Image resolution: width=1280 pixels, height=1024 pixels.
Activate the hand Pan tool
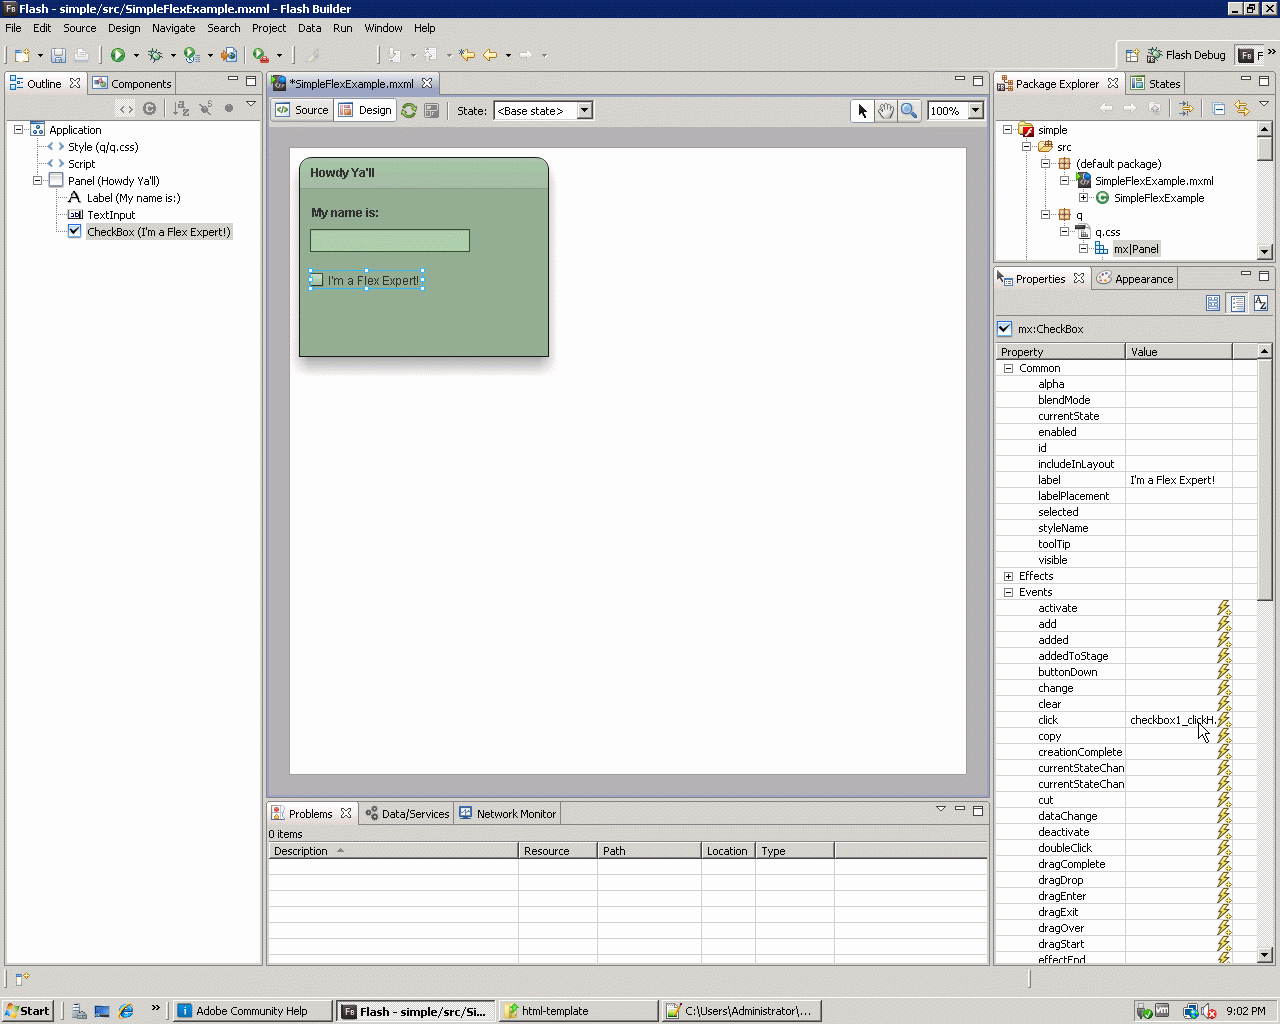pos(886,111)
